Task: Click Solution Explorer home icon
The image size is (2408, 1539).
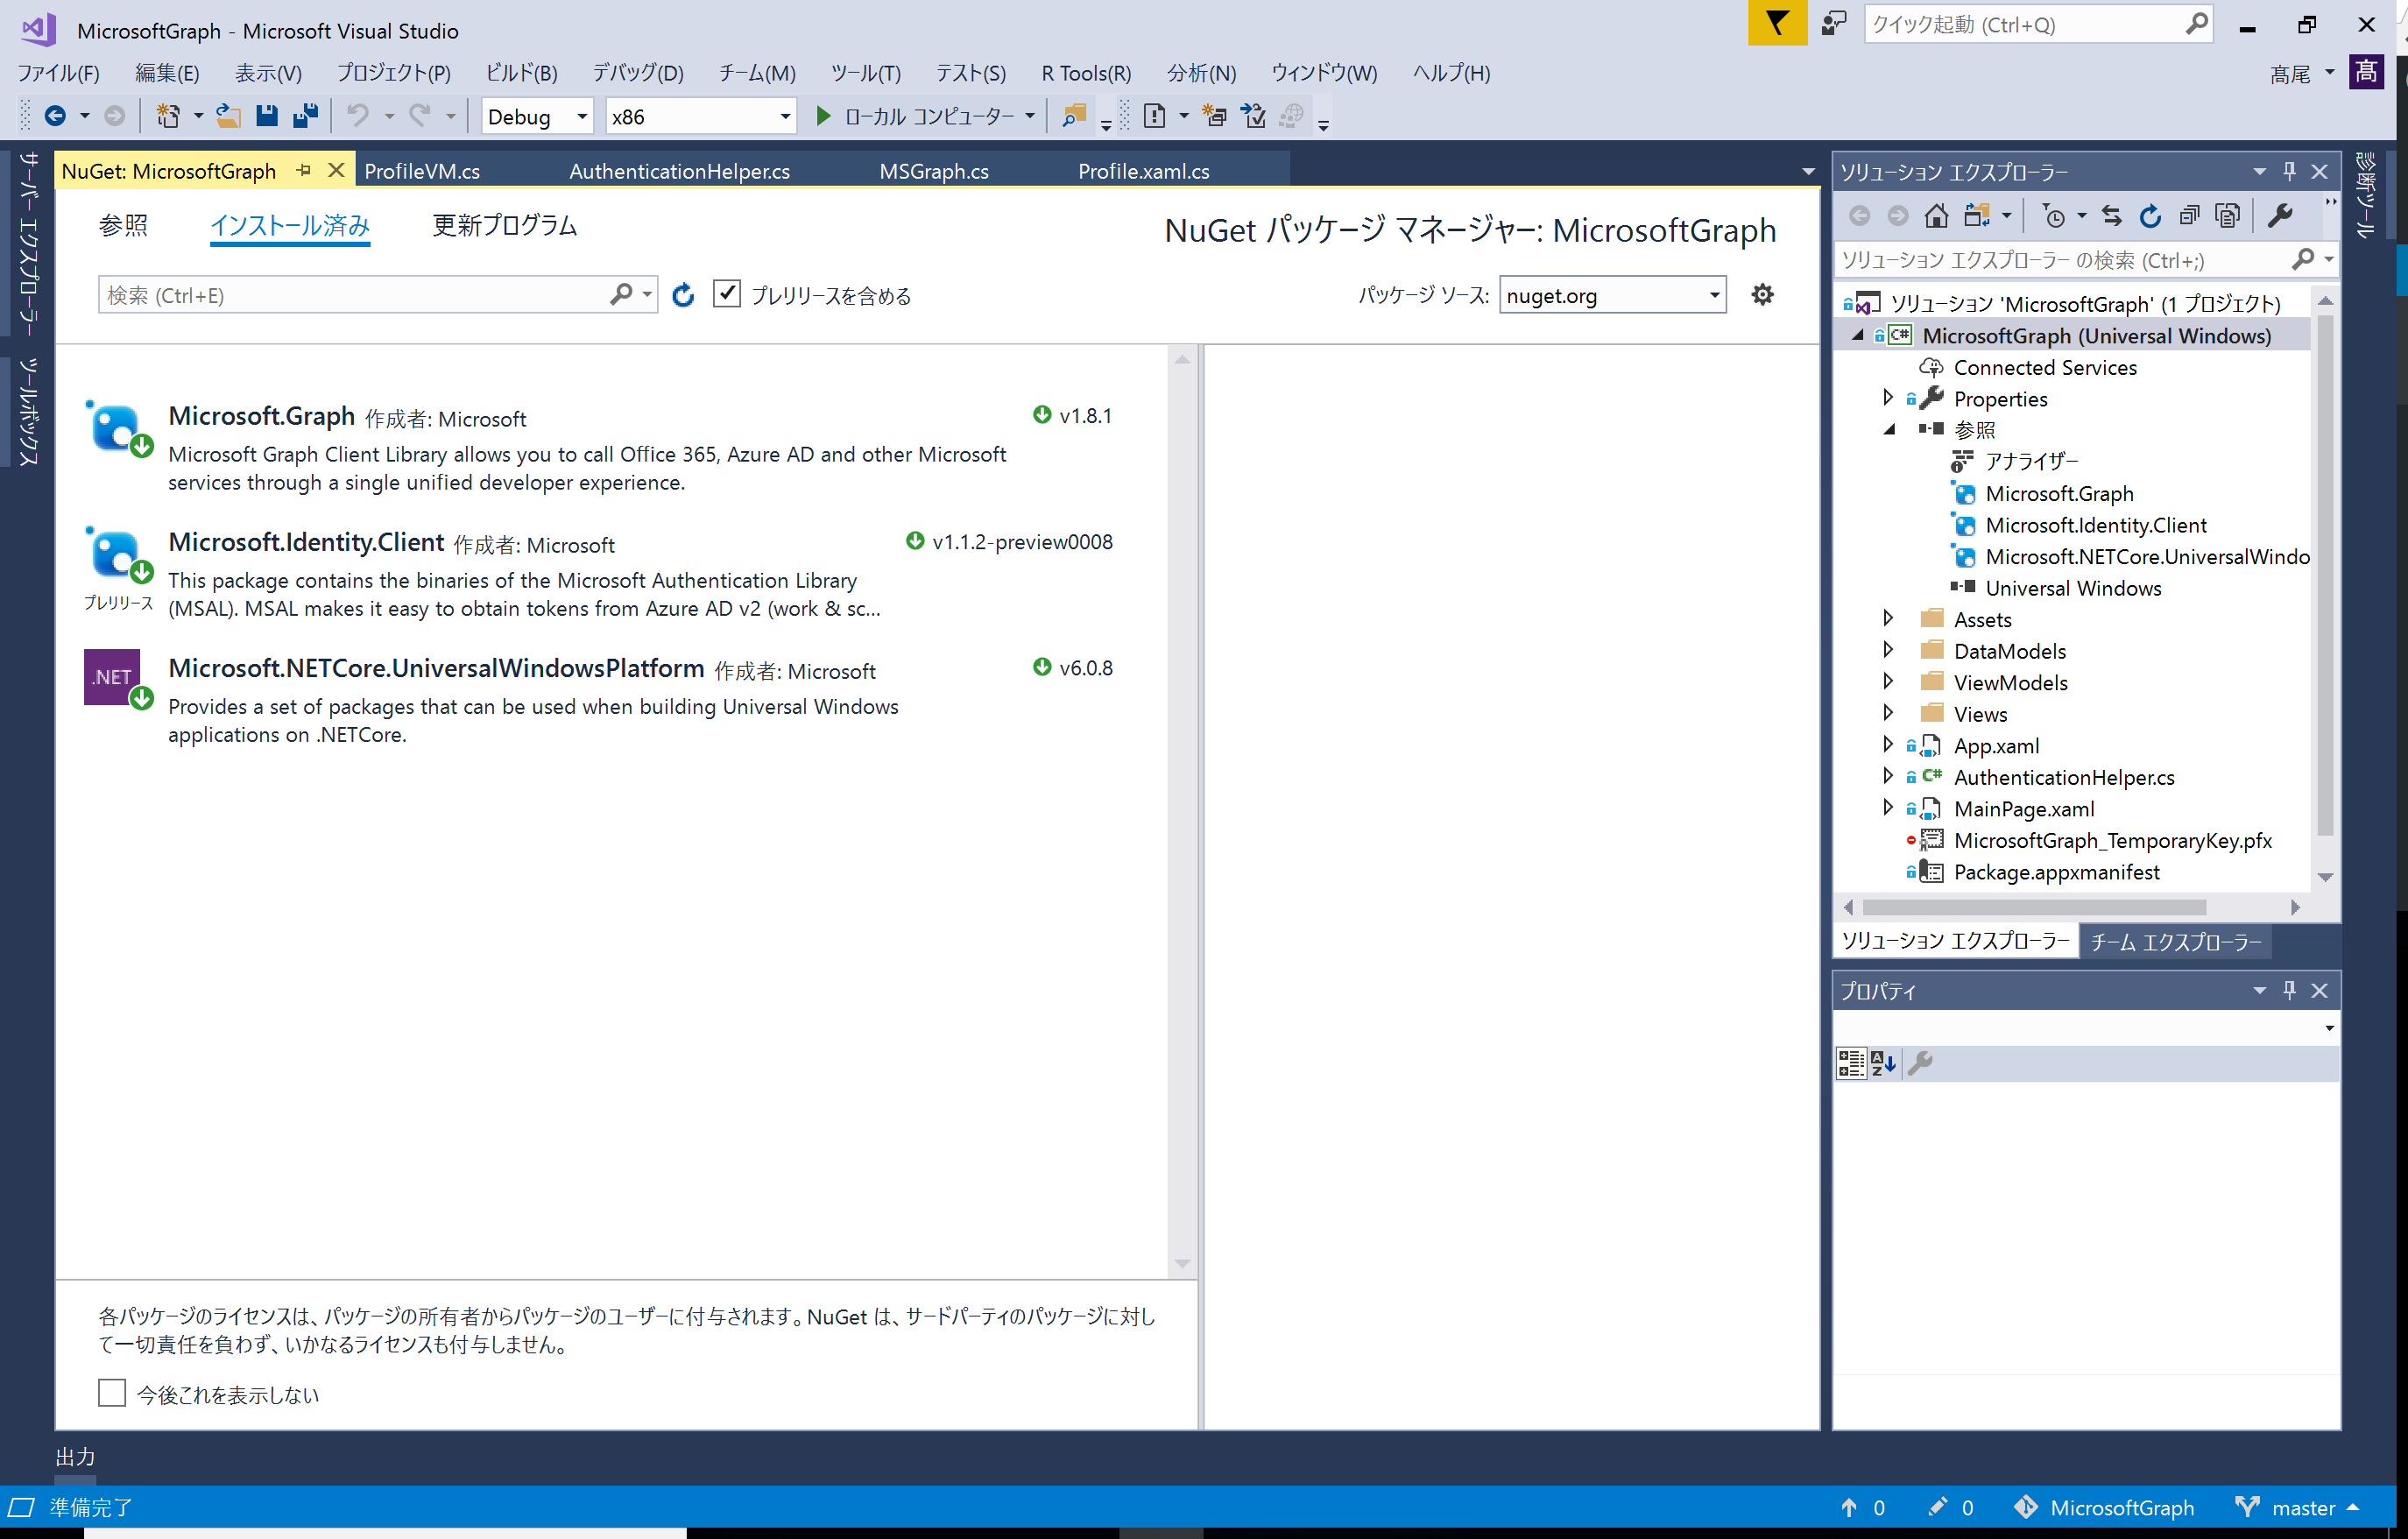Action: tap(1936, 215)
